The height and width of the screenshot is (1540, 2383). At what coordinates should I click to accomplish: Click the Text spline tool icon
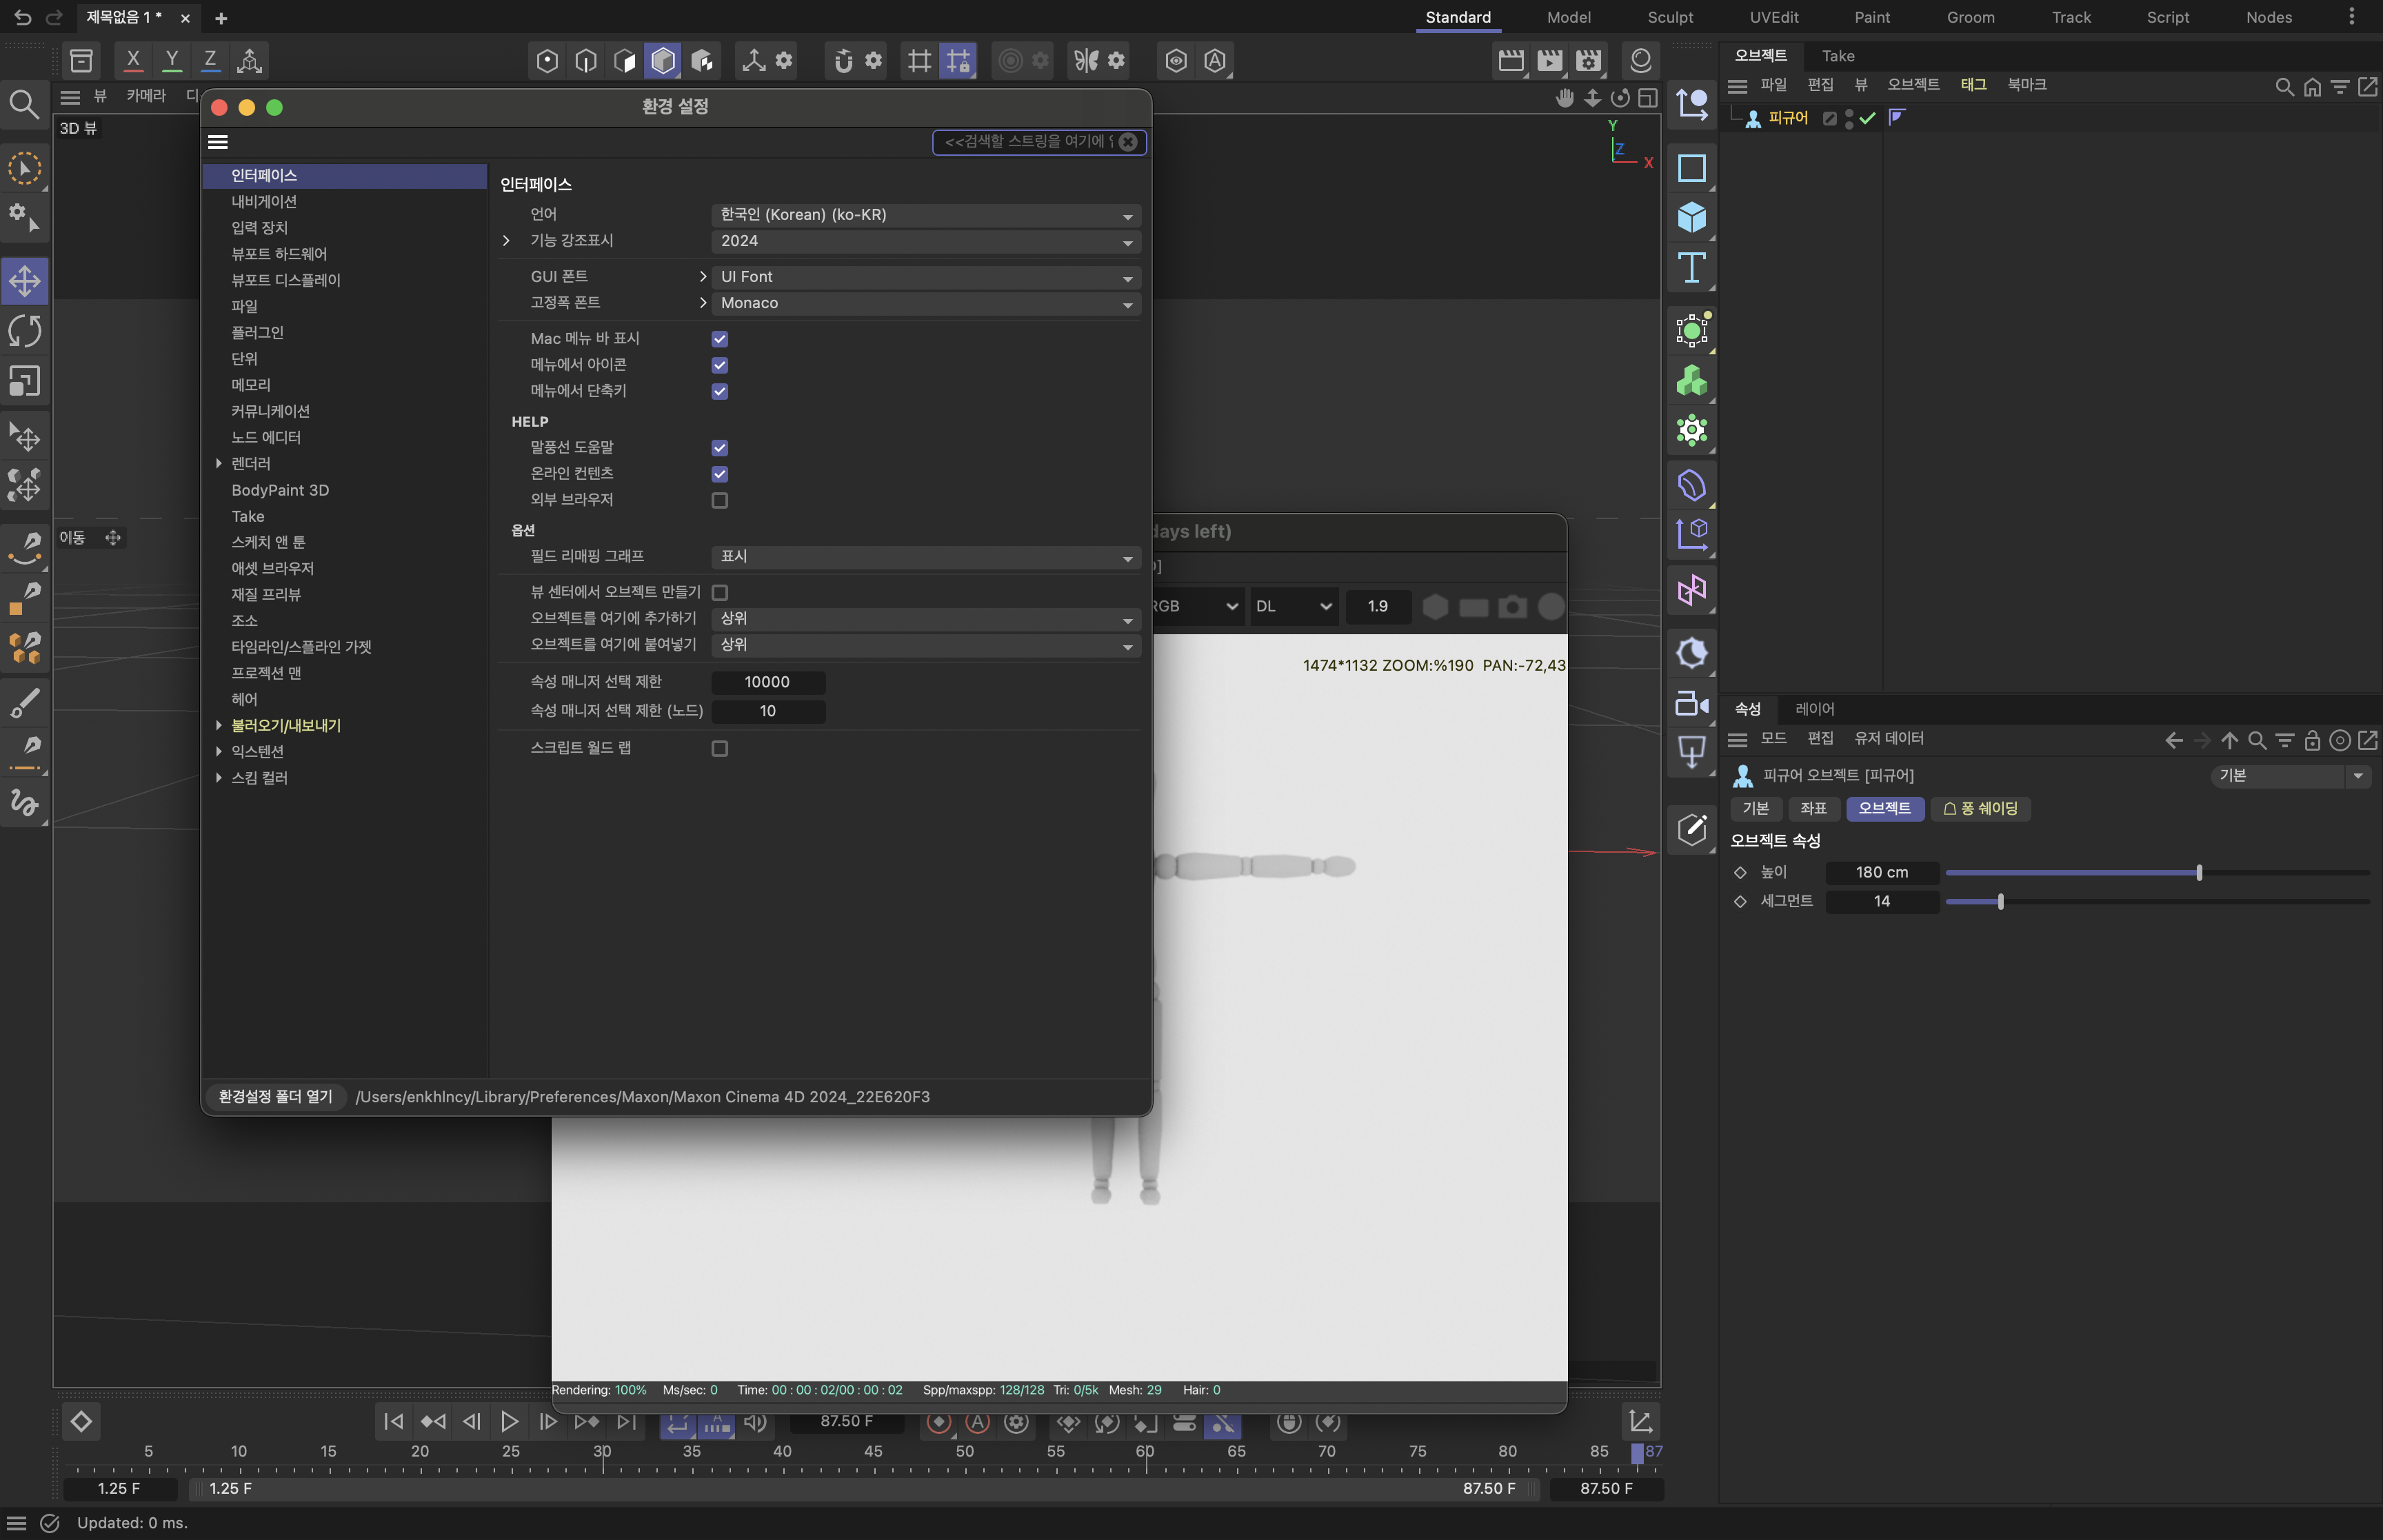click(1691, 267)
